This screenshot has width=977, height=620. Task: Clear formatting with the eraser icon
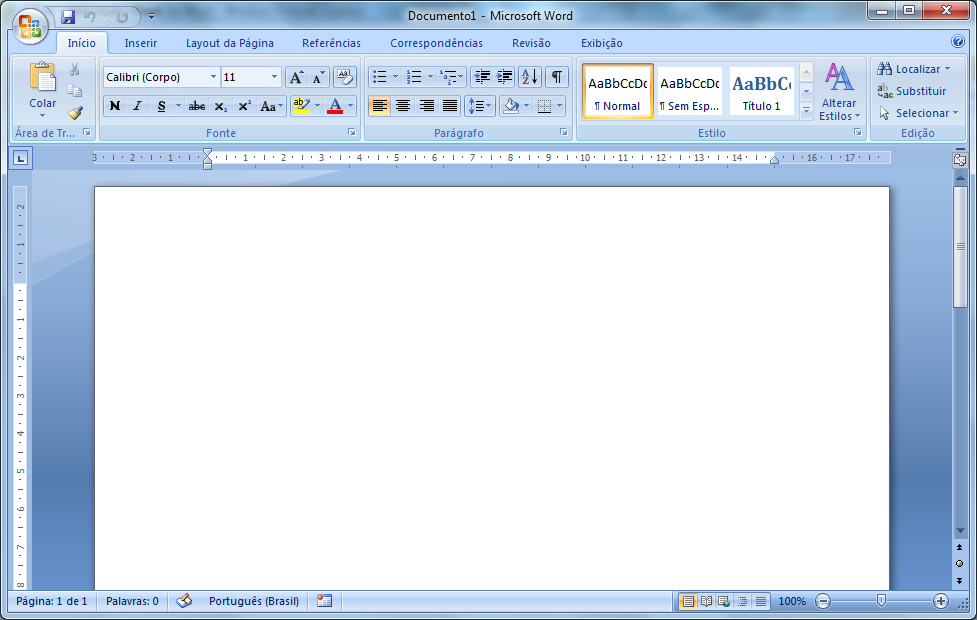(345, 77)
